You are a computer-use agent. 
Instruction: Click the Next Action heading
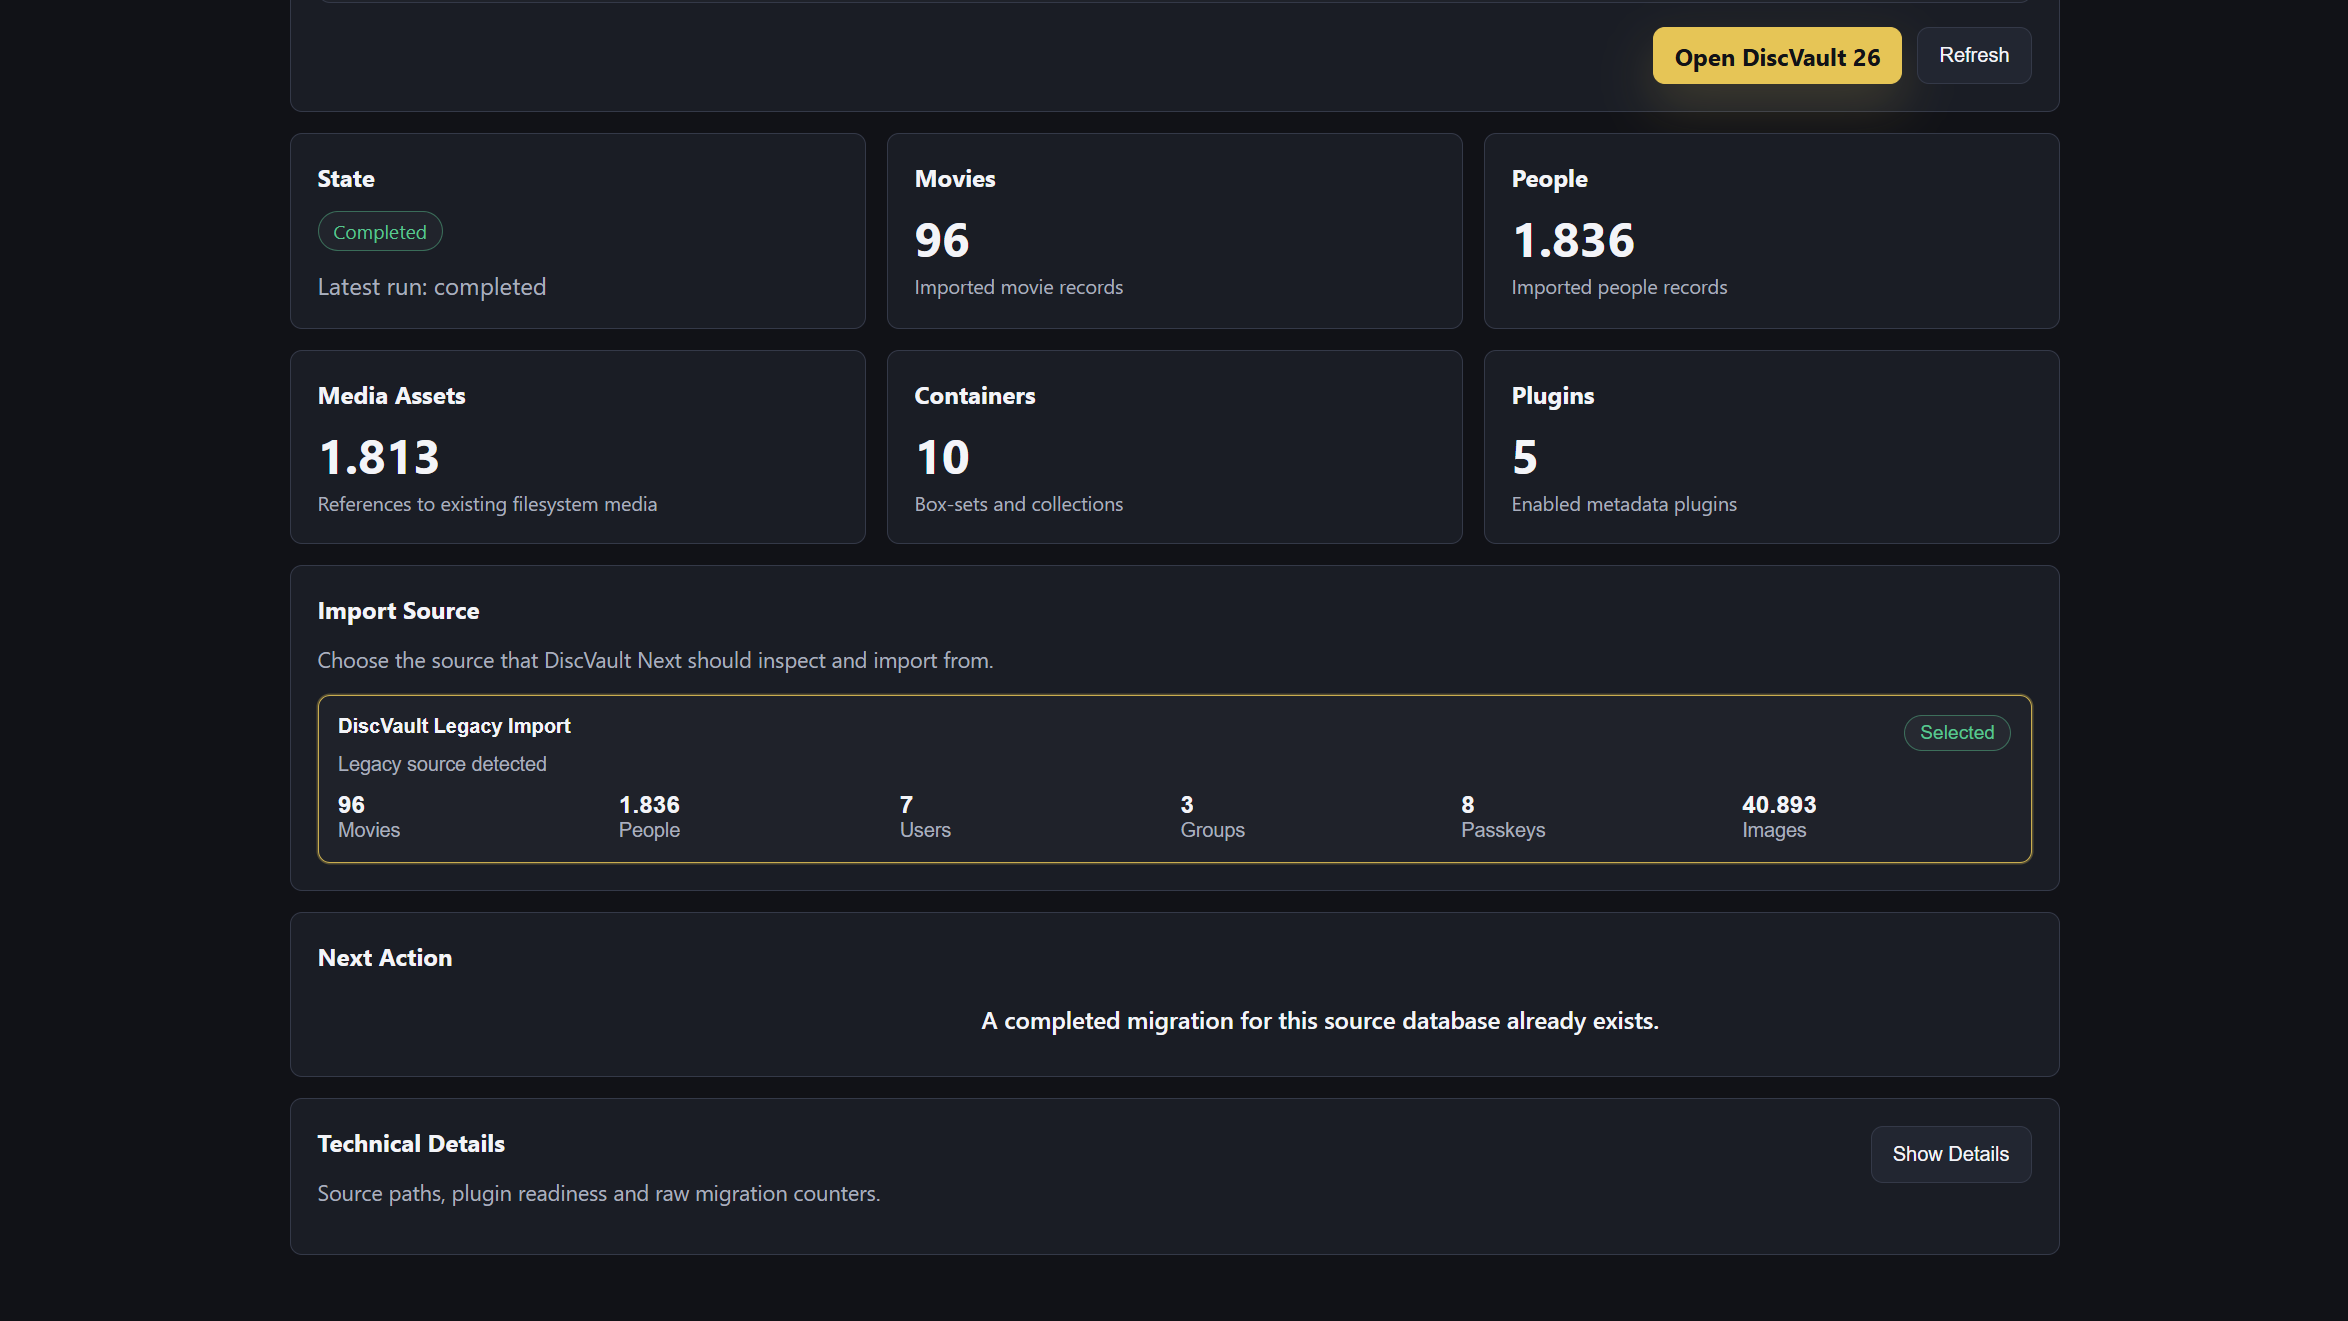tap(385, 958)
